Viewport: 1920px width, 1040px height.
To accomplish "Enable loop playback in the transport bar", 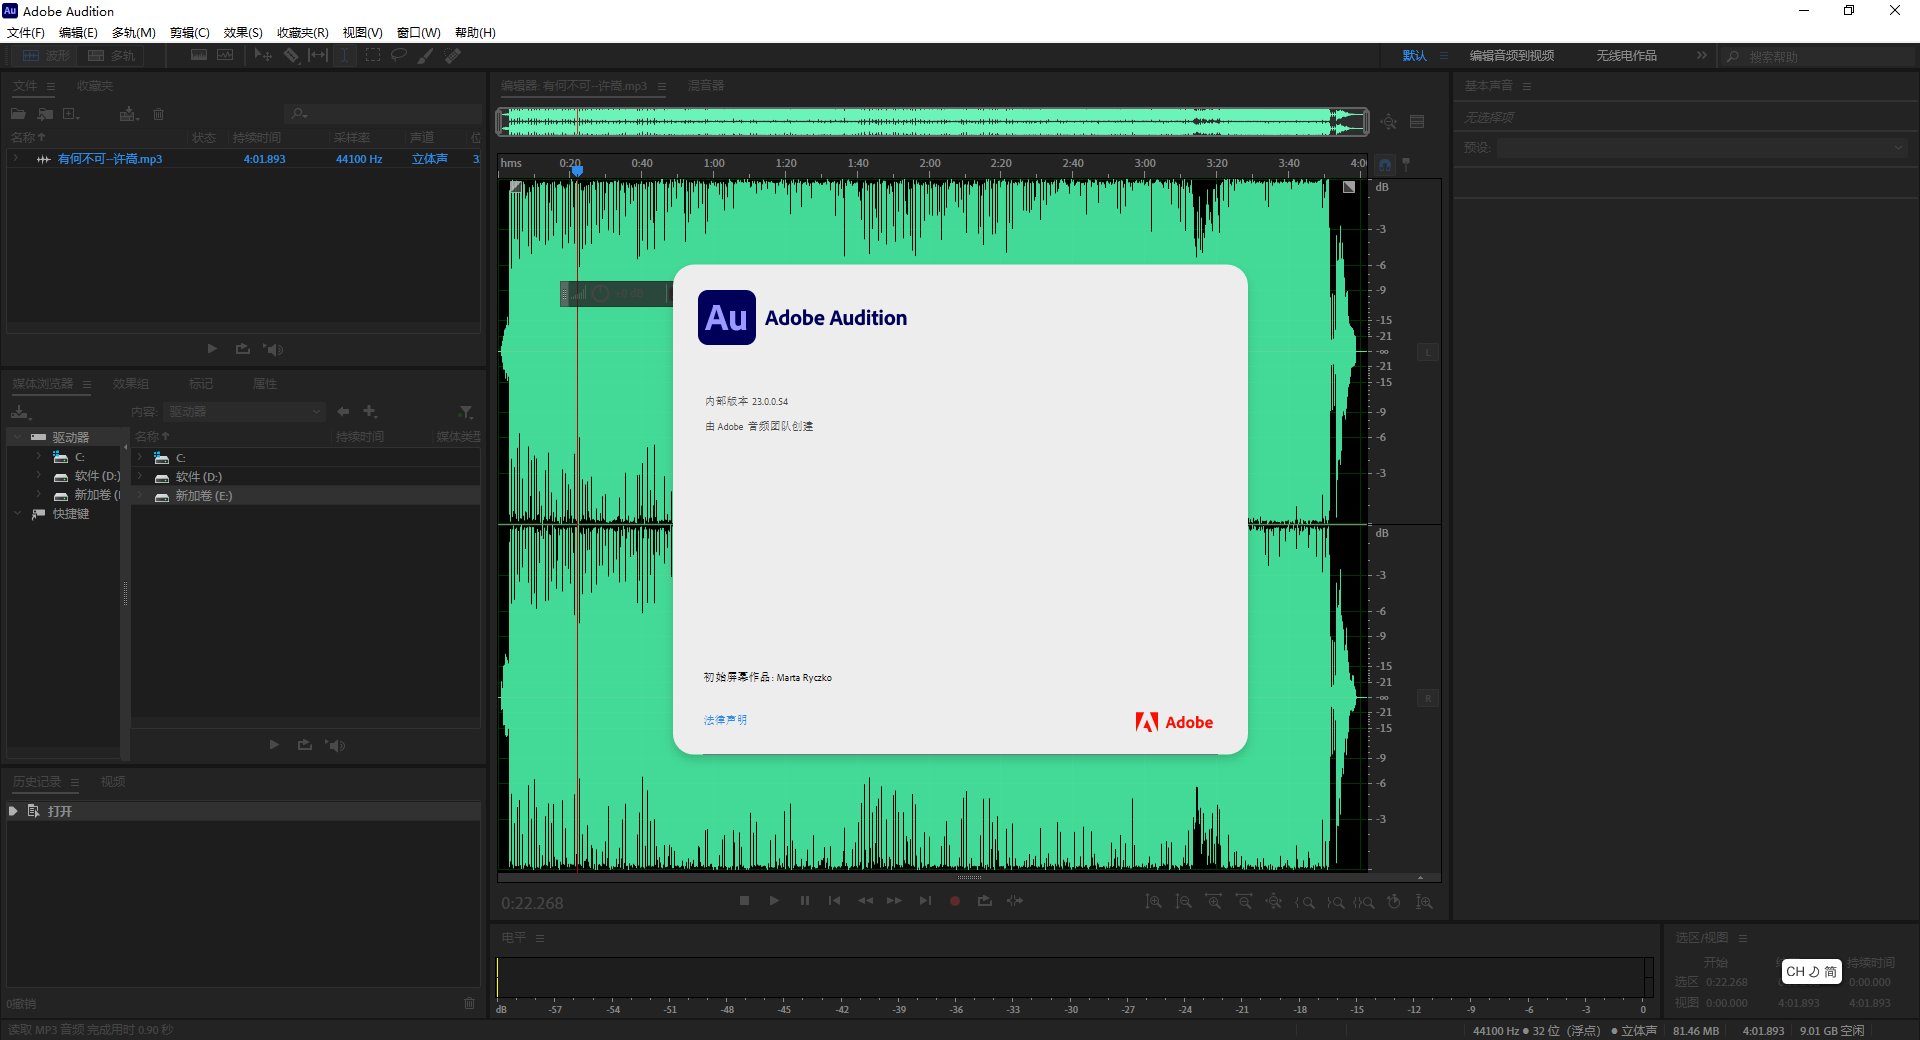I will 984,901.
